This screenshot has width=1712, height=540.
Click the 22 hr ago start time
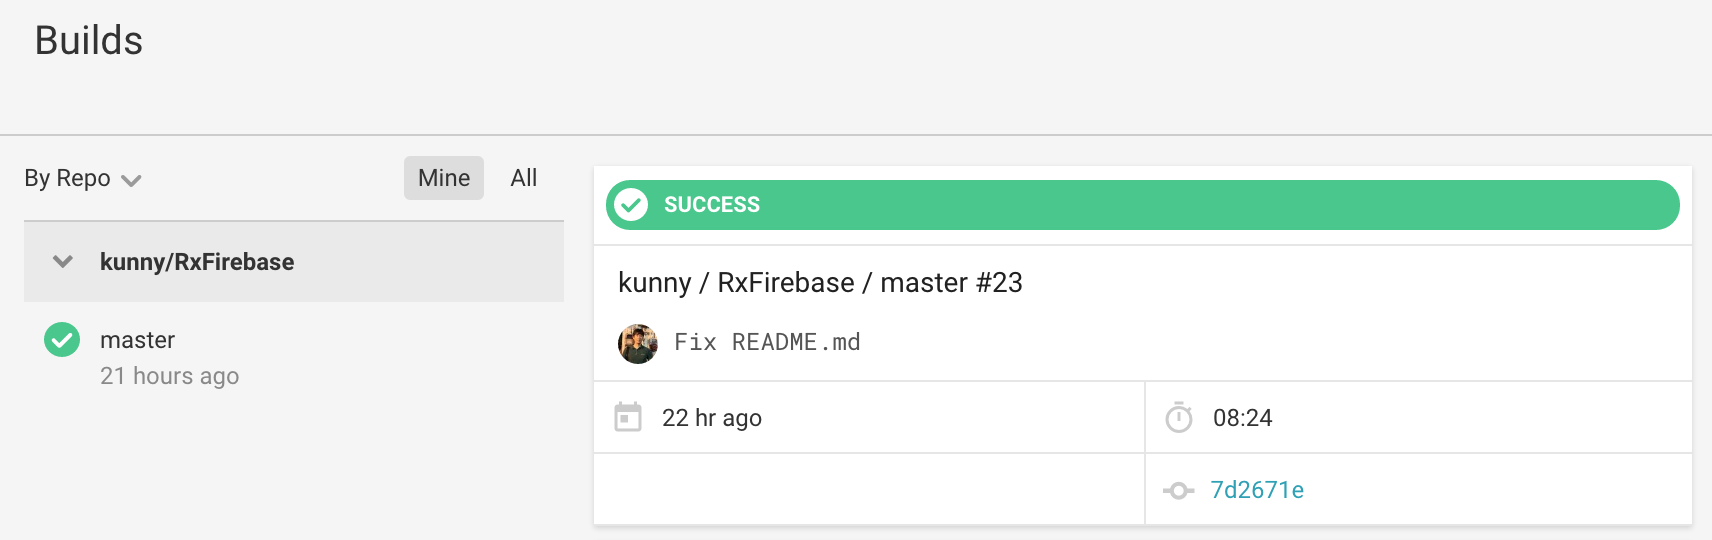click(712, 418)
